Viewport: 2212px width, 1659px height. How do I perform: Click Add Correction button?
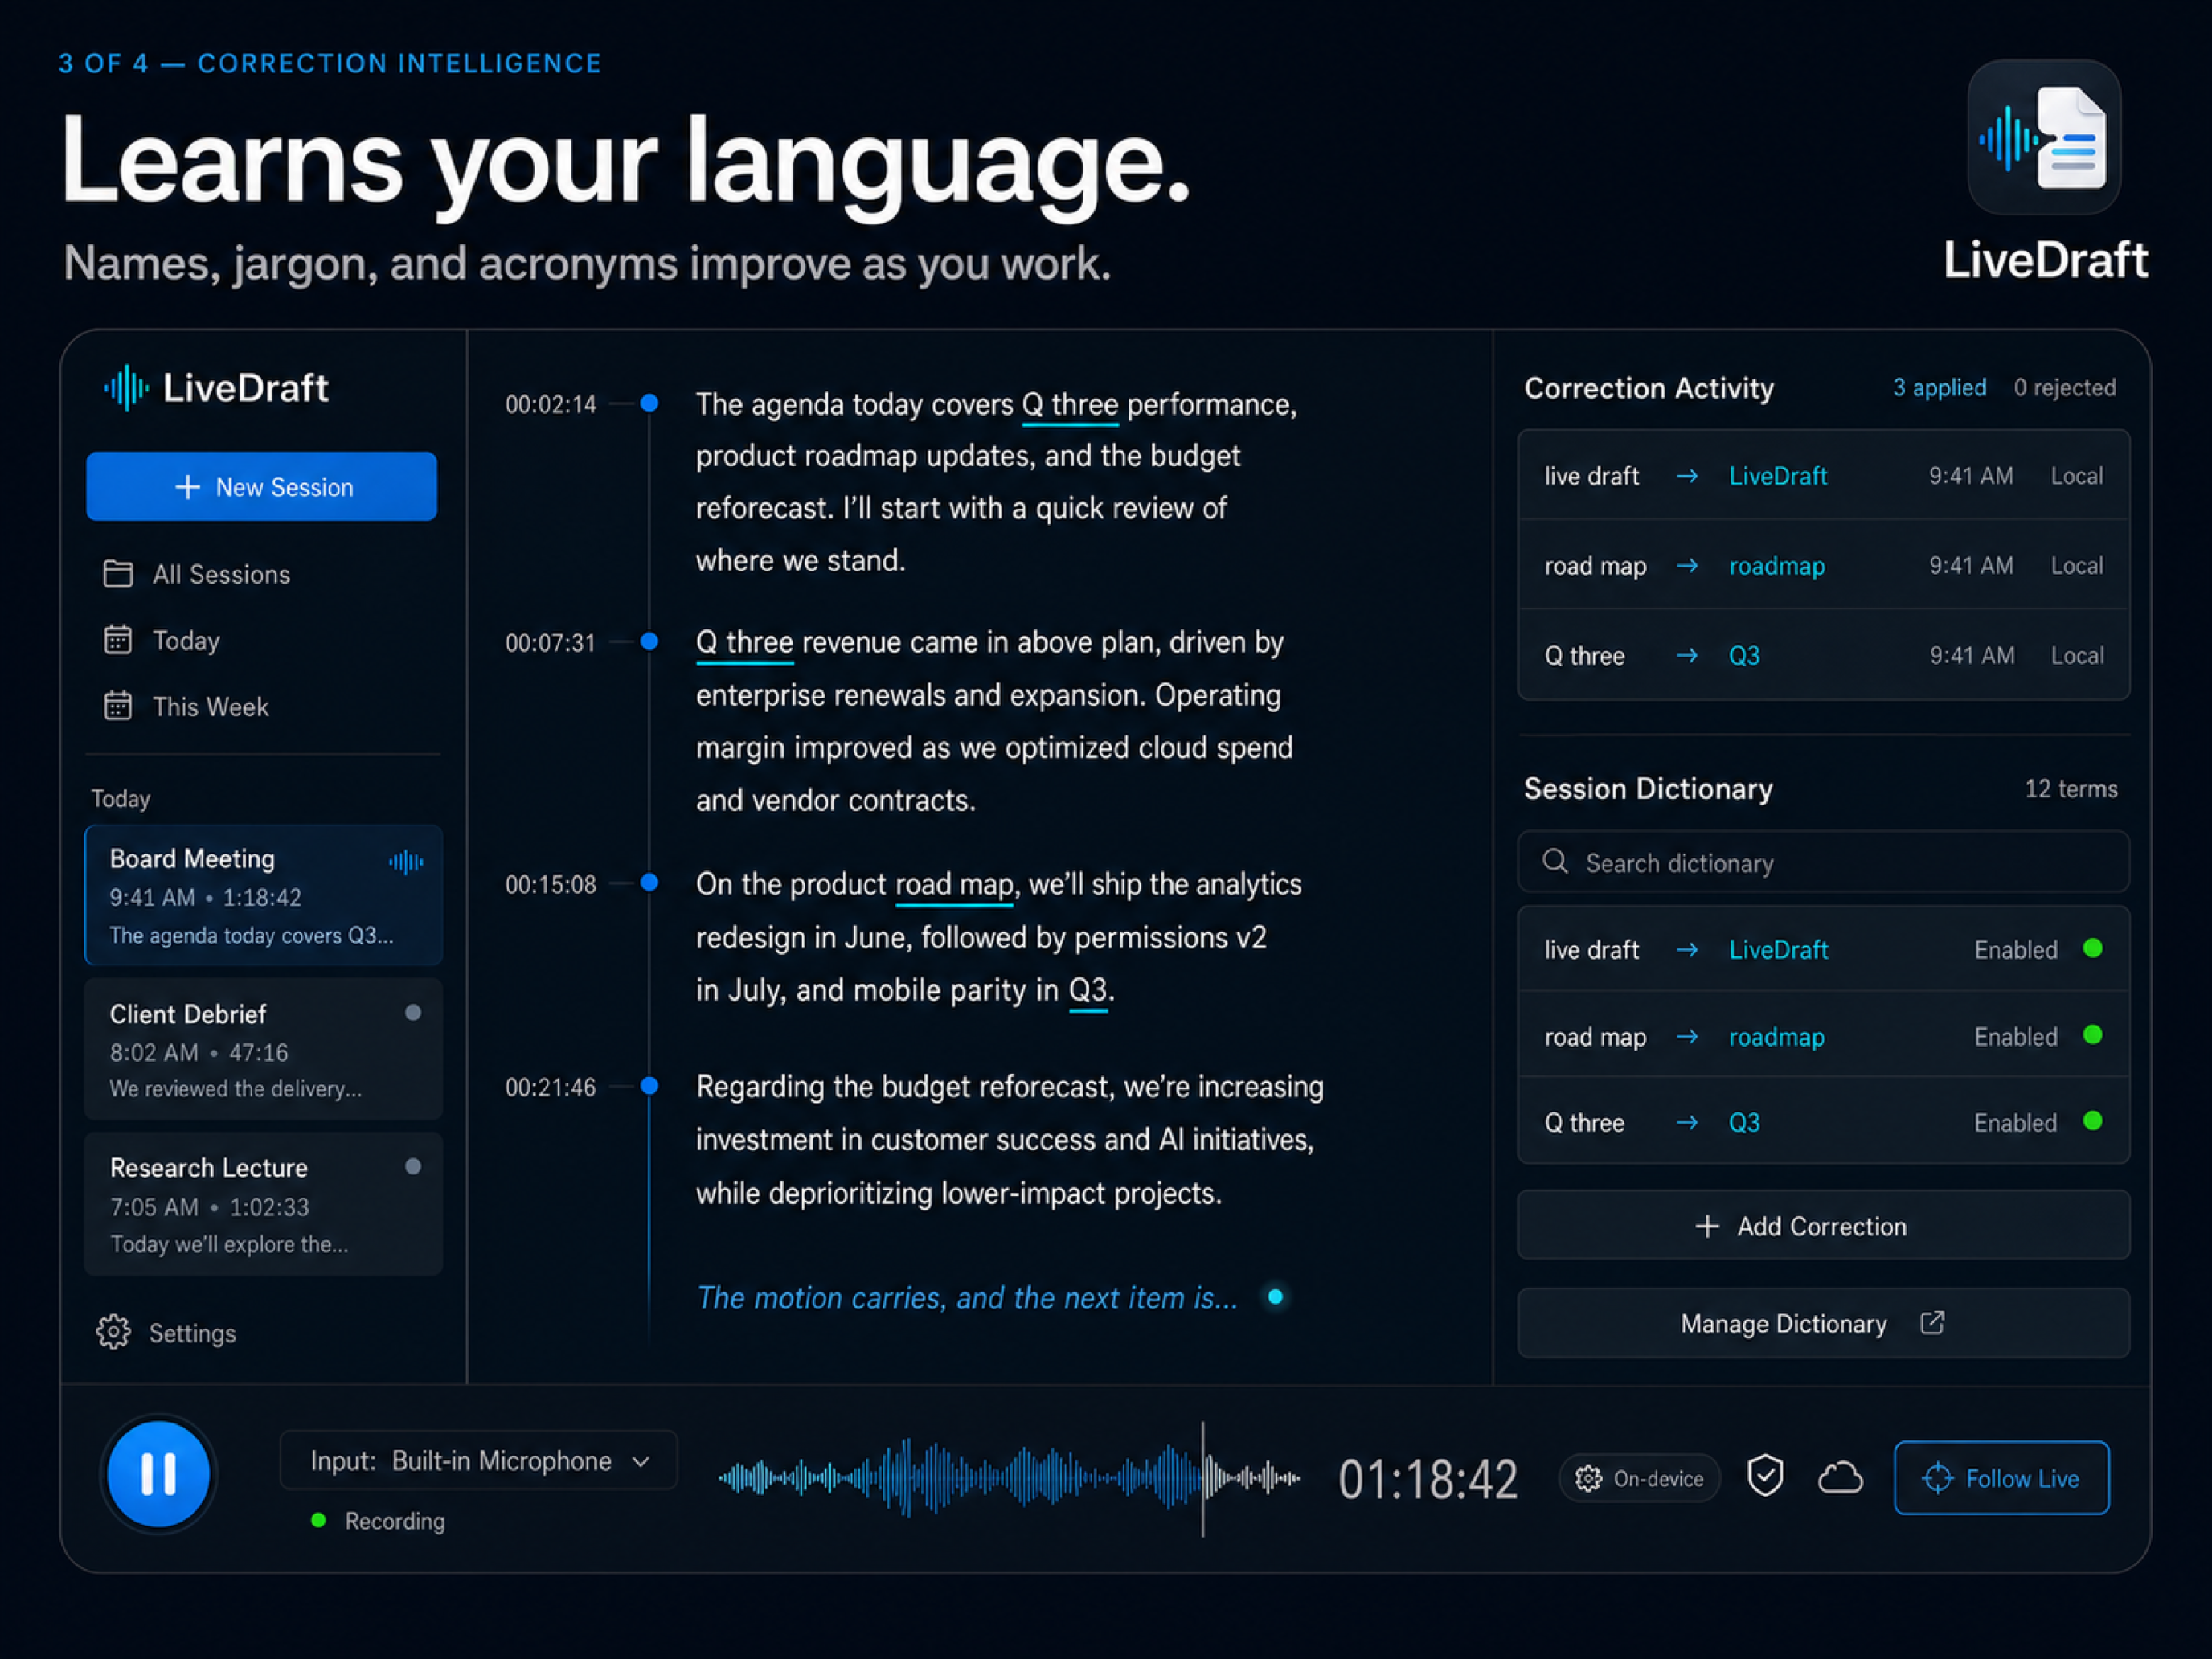pos(1823,1226)
